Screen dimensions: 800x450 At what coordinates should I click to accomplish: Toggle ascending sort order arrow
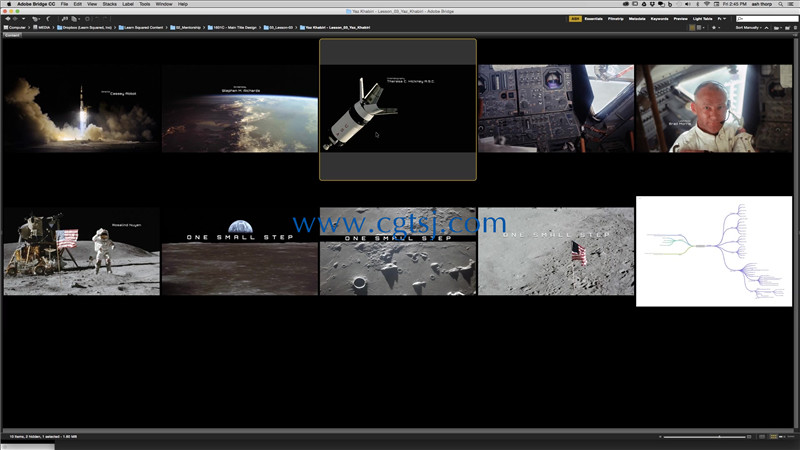pos(766,28)
